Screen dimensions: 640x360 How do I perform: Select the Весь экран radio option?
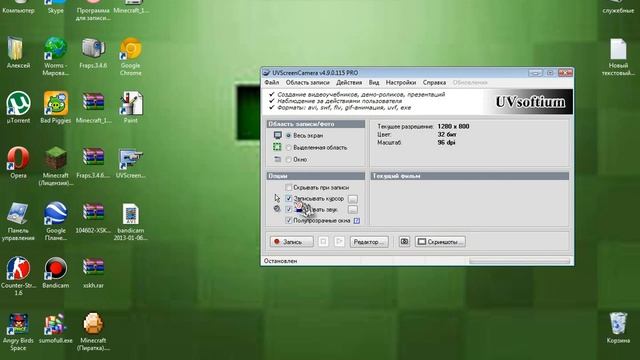point(289,135)
